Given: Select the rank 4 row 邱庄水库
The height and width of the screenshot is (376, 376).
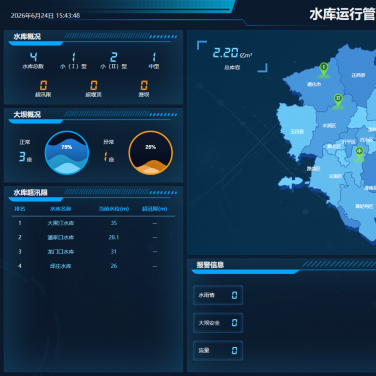Looking at the screenshot, I should [93, 266].
